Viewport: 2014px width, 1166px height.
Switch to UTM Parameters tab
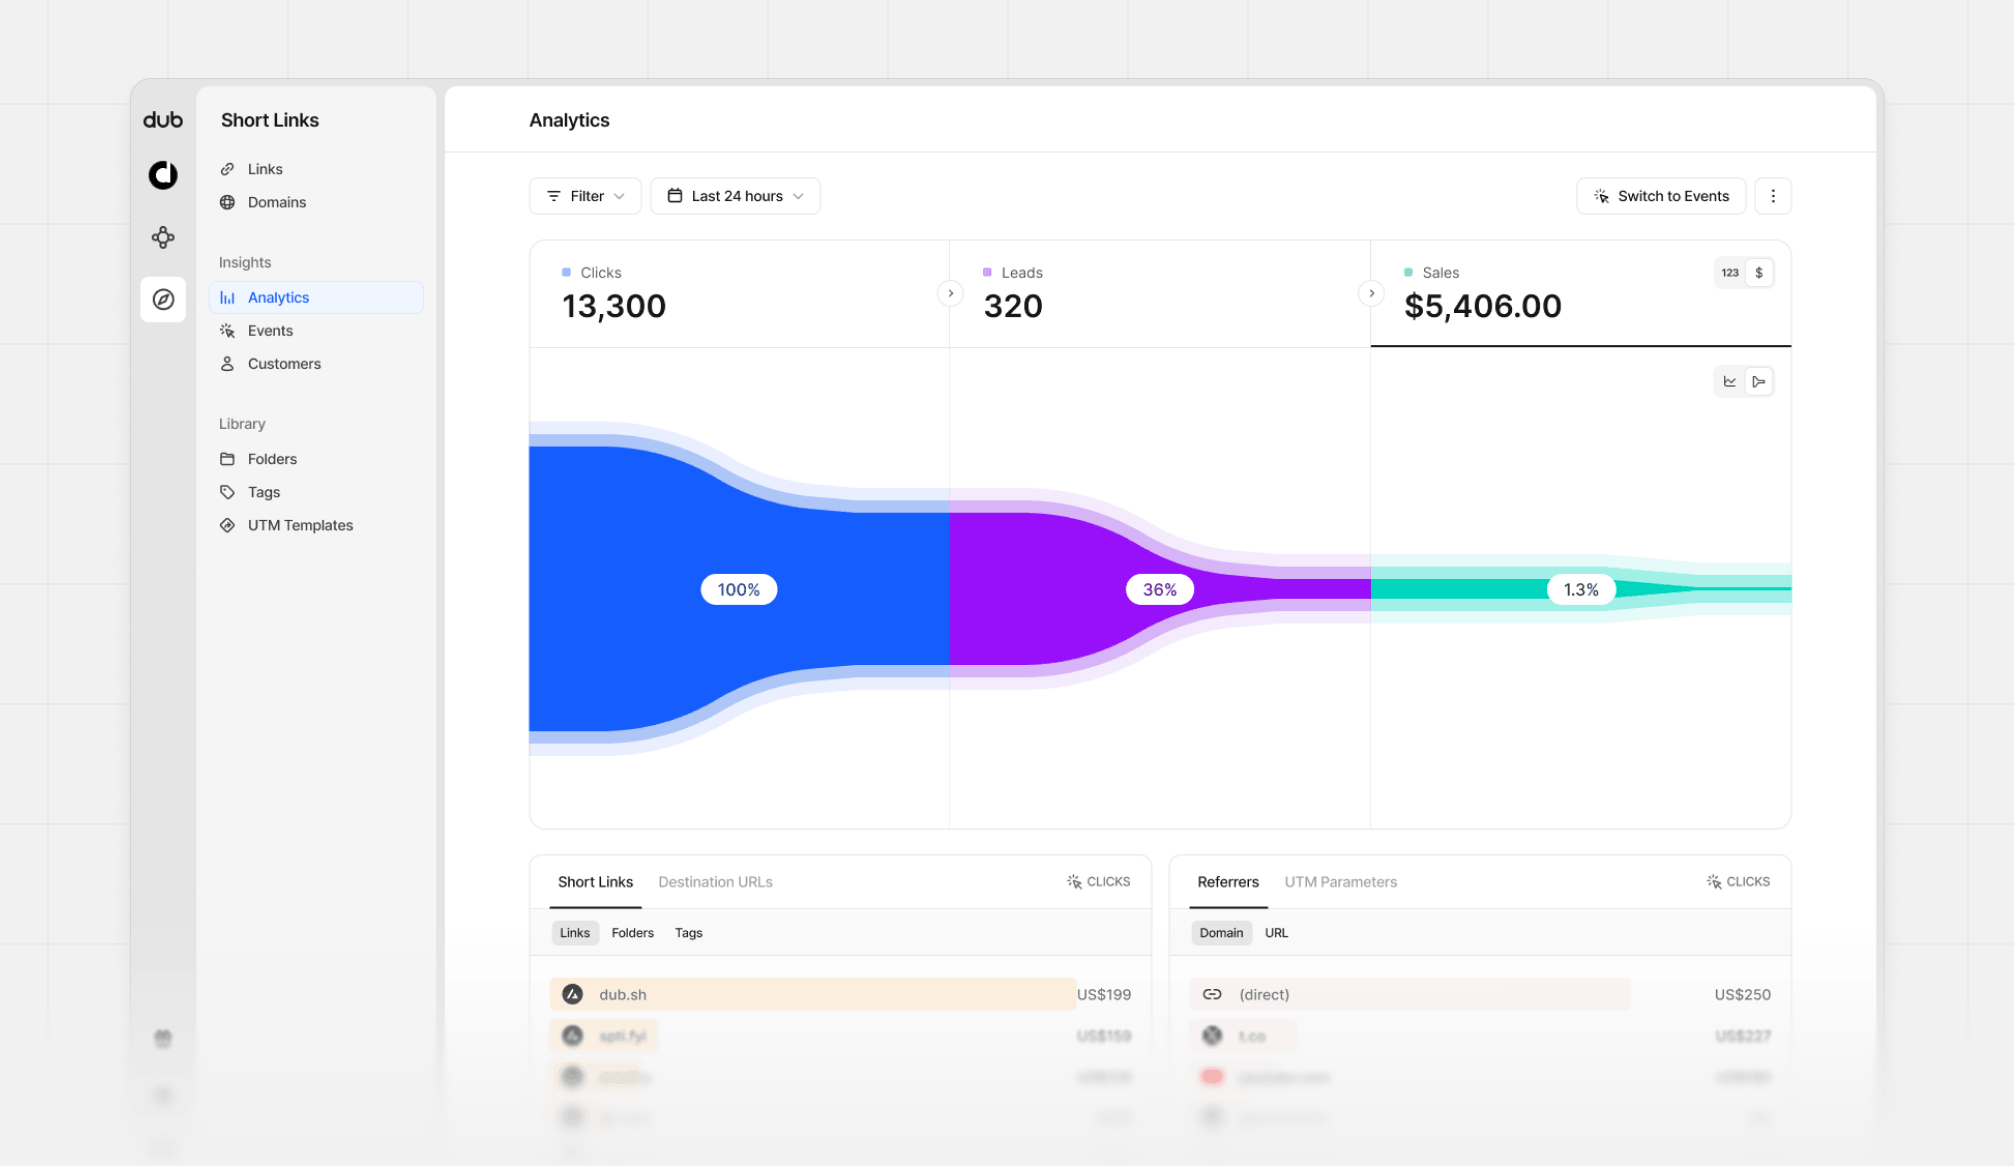coord(1341,882)
